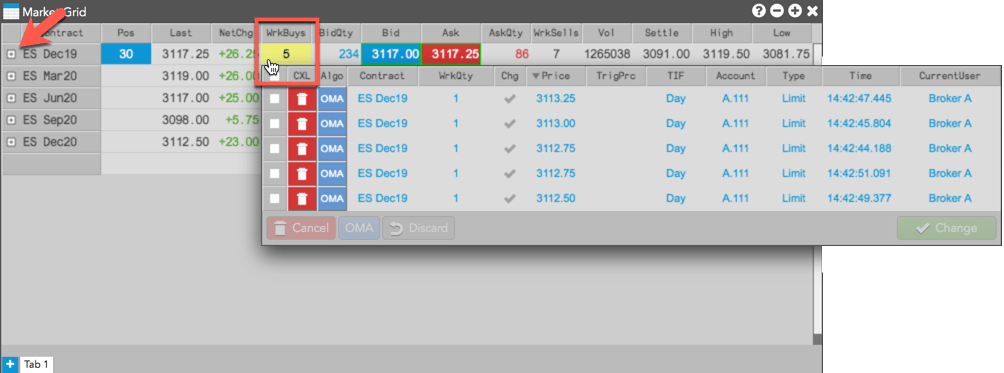Viewport: 1004px width, 373px height.
Task: Click the Last price 3119.00 for ES Mar20
Action: [185, 76]
